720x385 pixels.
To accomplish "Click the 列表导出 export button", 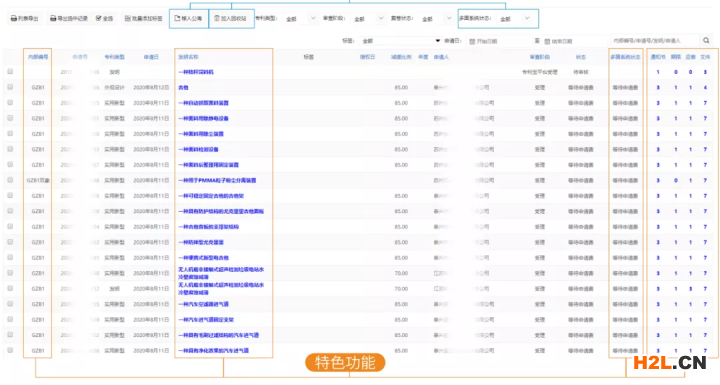I will tap(25, 18).
